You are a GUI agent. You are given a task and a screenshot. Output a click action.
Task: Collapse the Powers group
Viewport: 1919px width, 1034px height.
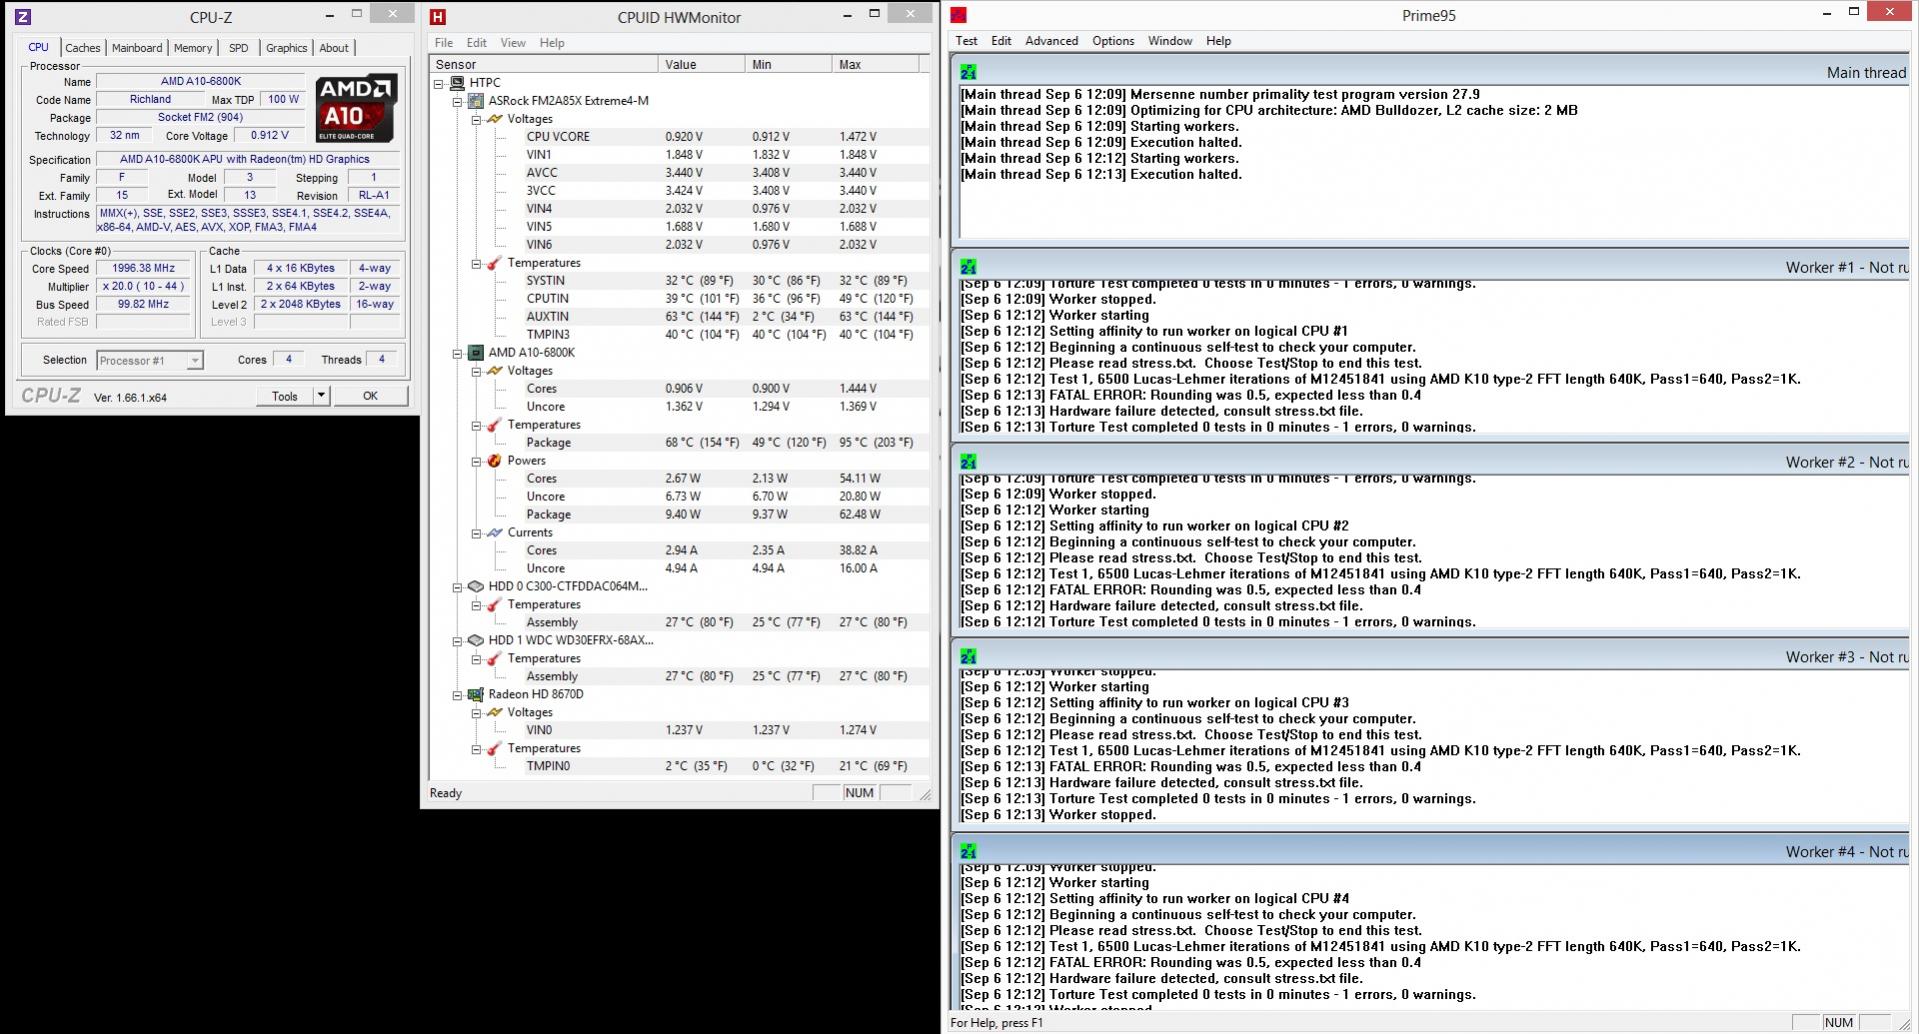click(x=477, y=461)
